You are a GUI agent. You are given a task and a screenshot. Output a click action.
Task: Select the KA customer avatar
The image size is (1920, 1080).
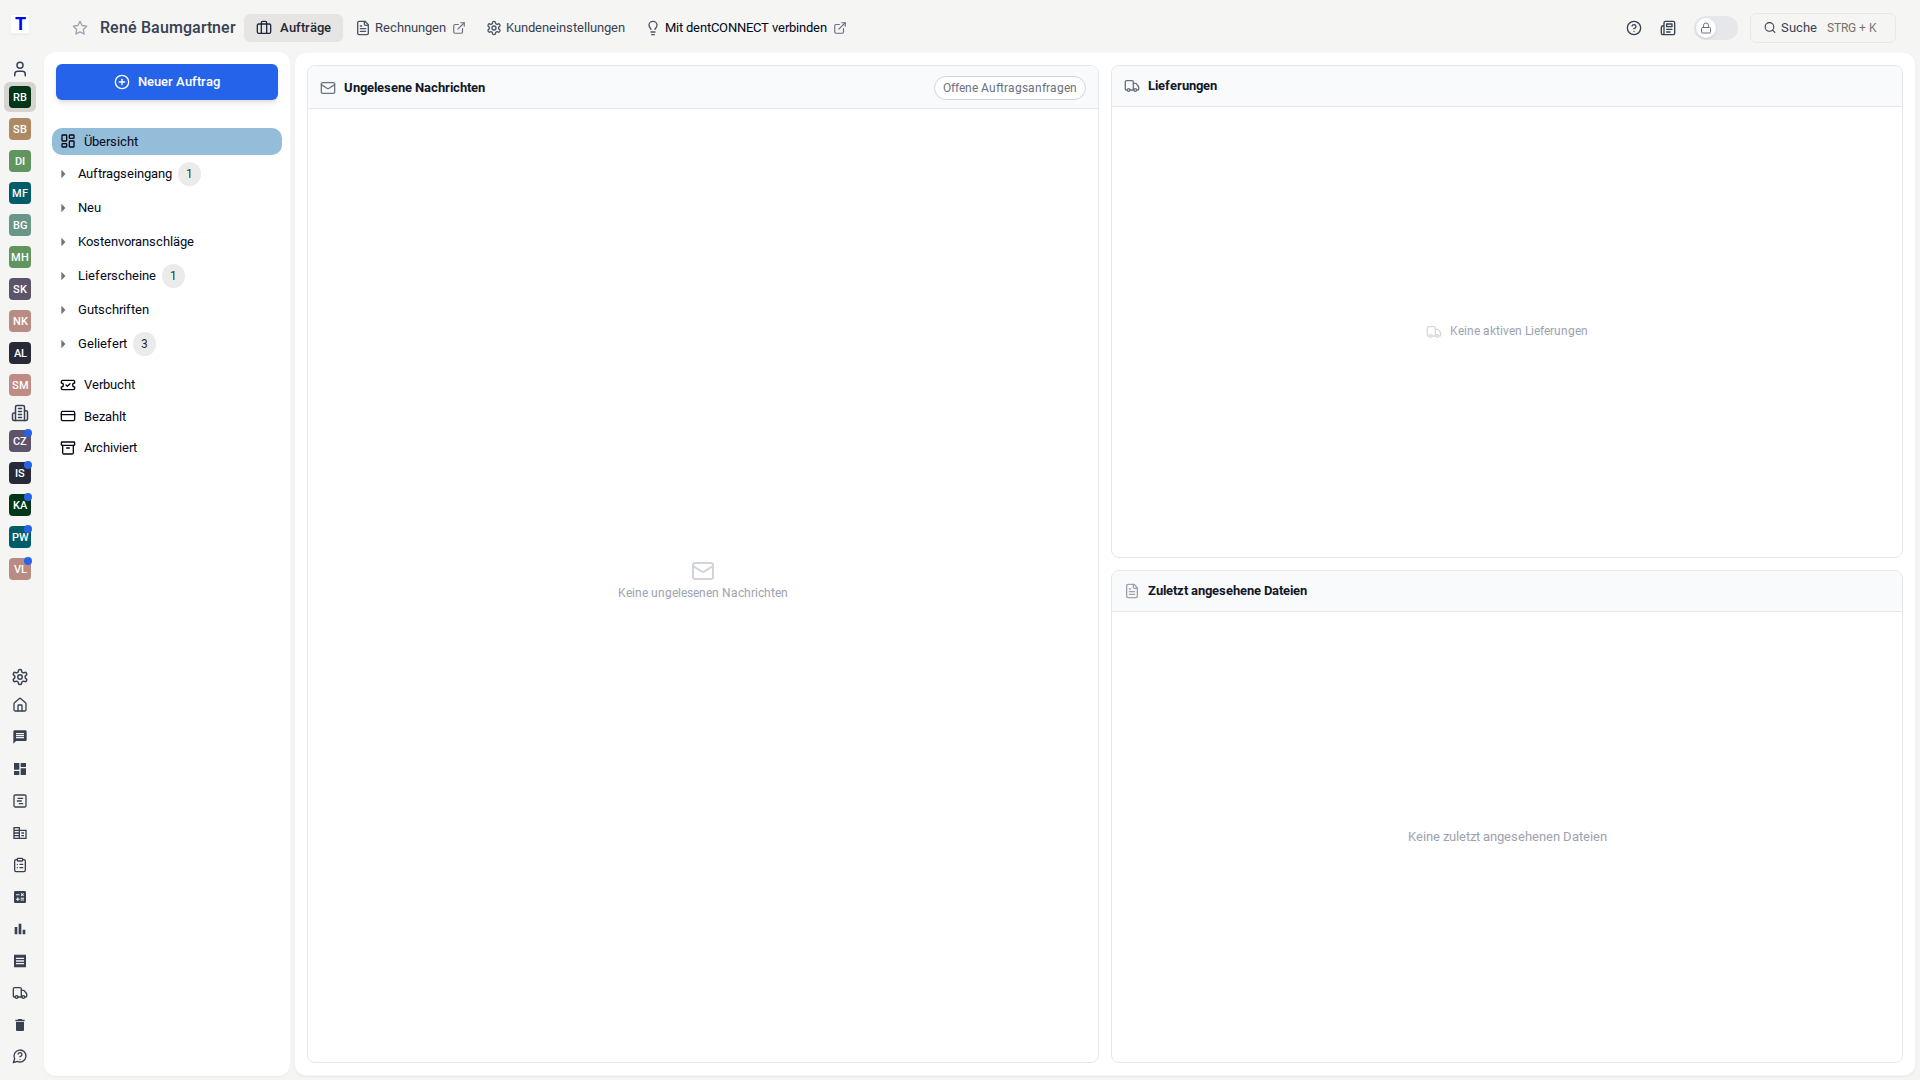pyautogui.click(x=20, y=505)
